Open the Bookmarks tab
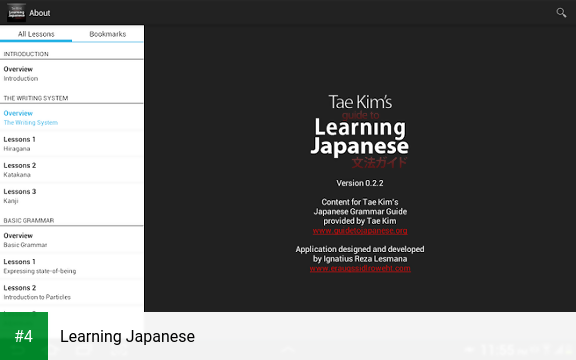Viewport: 576px width, 360px height. click(x=108, y=34)
